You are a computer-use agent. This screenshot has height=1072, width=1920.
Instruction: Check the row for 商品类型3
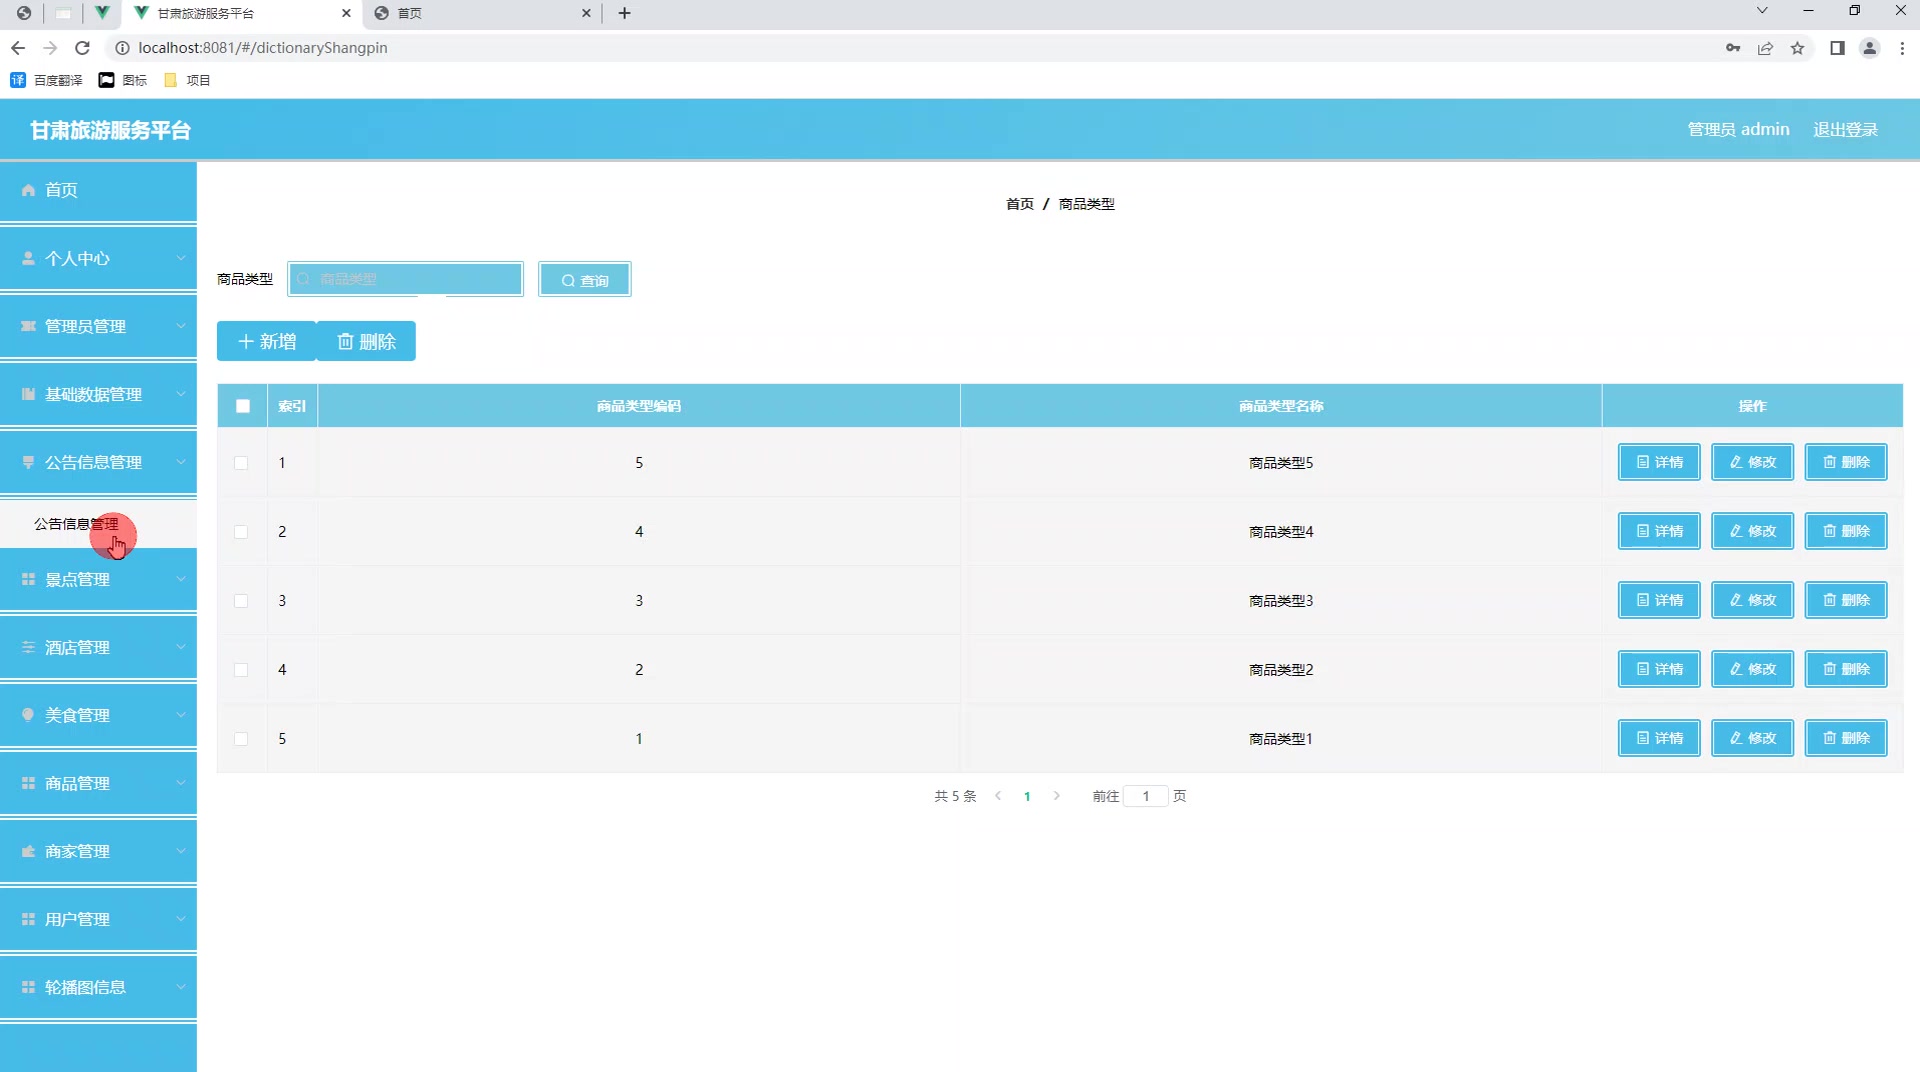tap(241, 601)
